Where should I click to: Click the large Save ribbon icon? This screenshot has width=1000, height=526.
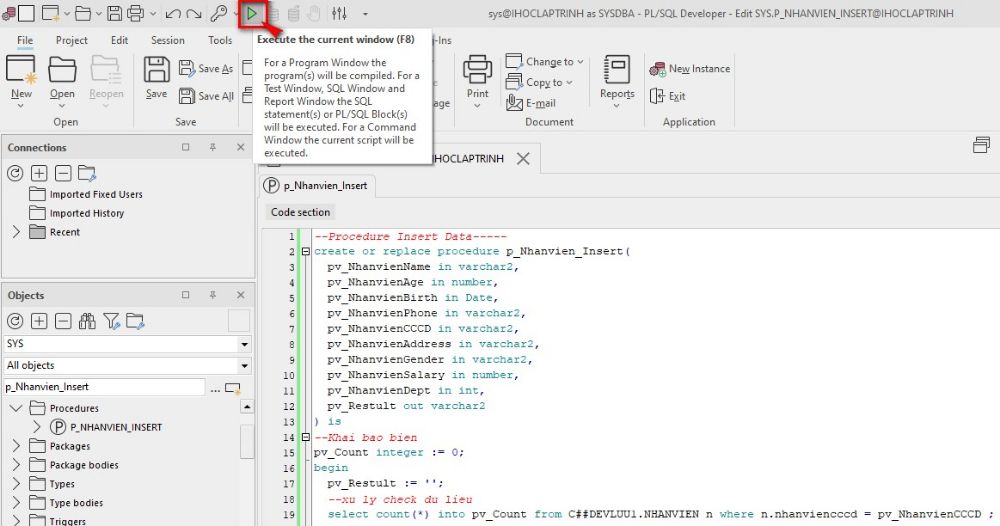point(156,69)
